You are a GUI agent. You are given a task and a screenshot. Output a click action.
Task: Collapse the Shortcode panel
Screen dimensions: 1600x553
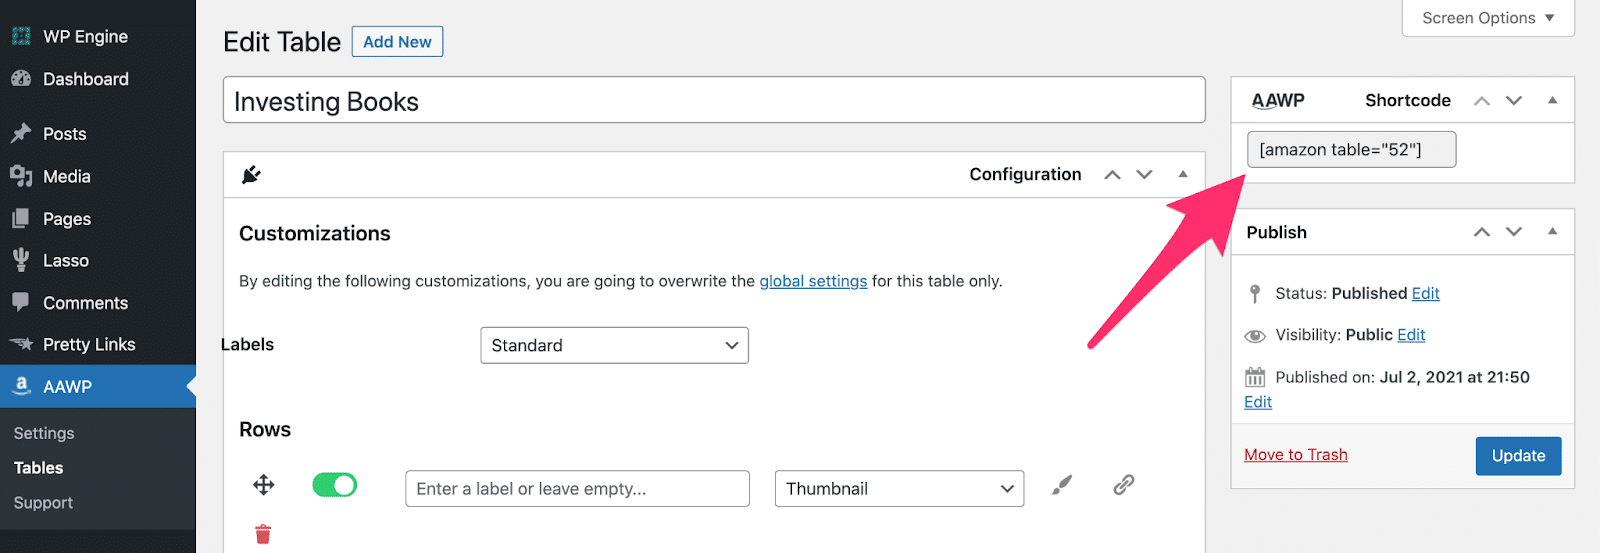(x=1552, y=100)
